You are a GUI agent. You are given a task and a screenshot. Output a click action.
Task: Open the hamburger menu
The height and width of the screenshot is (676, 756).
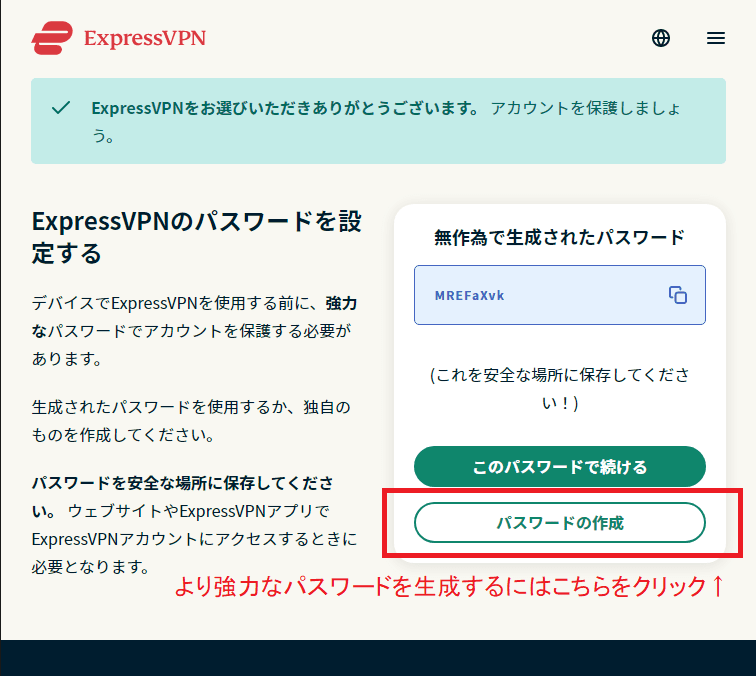pos(716,38)
